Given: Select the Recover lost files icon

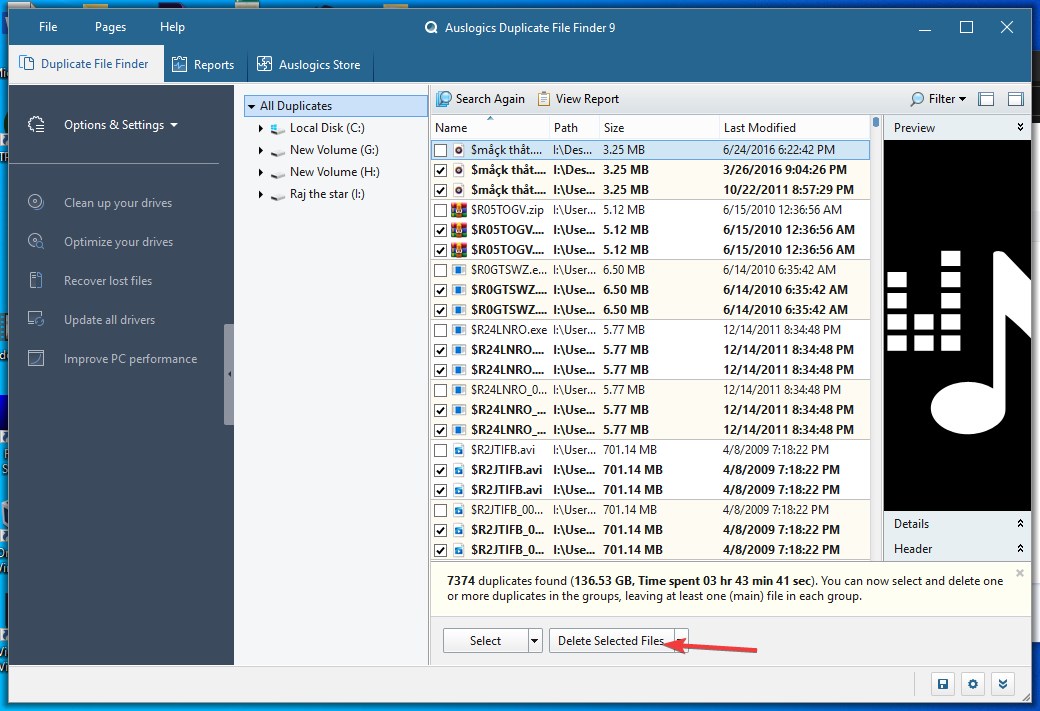Looking at the screenshot, I should pos(36,281).
